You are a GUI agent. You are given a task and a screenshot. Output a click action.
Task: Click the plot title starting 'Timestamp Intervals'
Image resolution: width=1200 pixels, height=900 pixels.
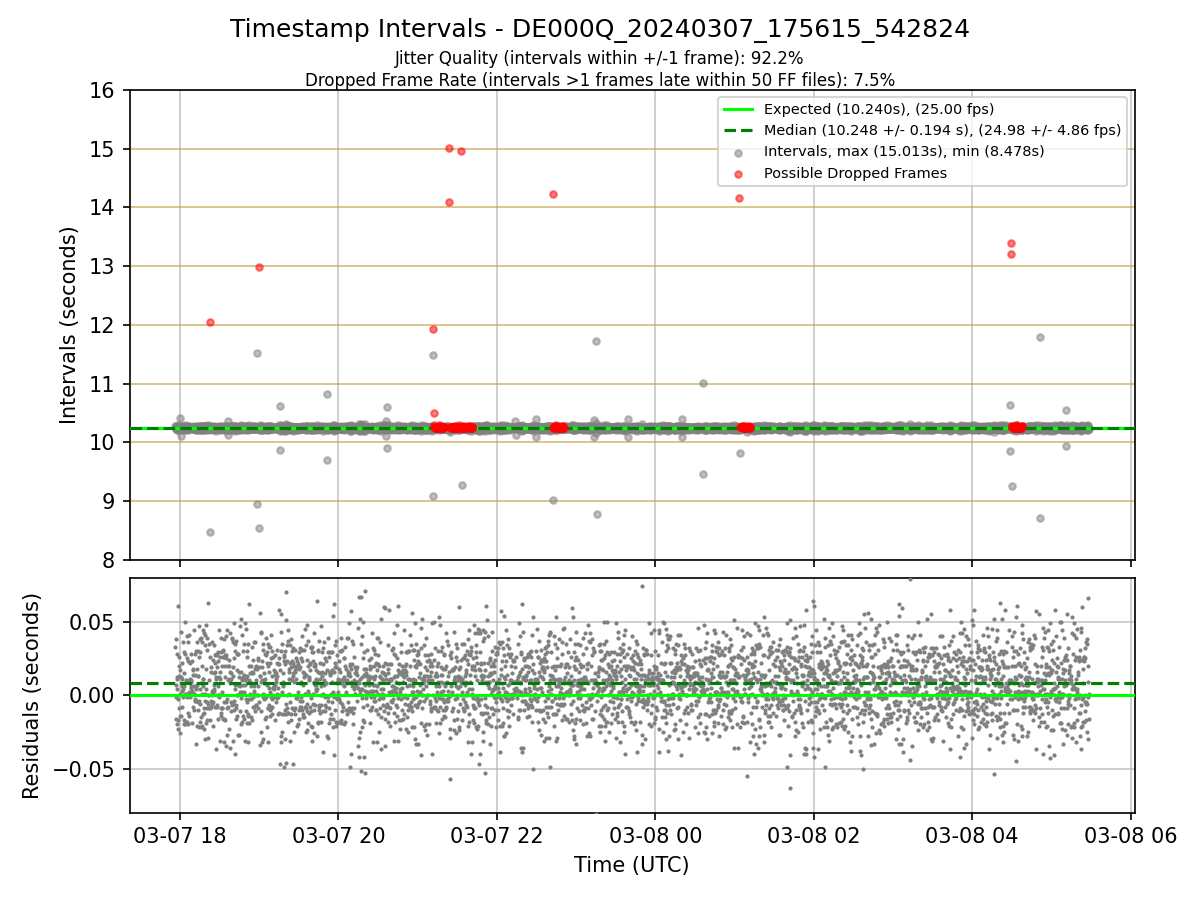tap(599, 29)
